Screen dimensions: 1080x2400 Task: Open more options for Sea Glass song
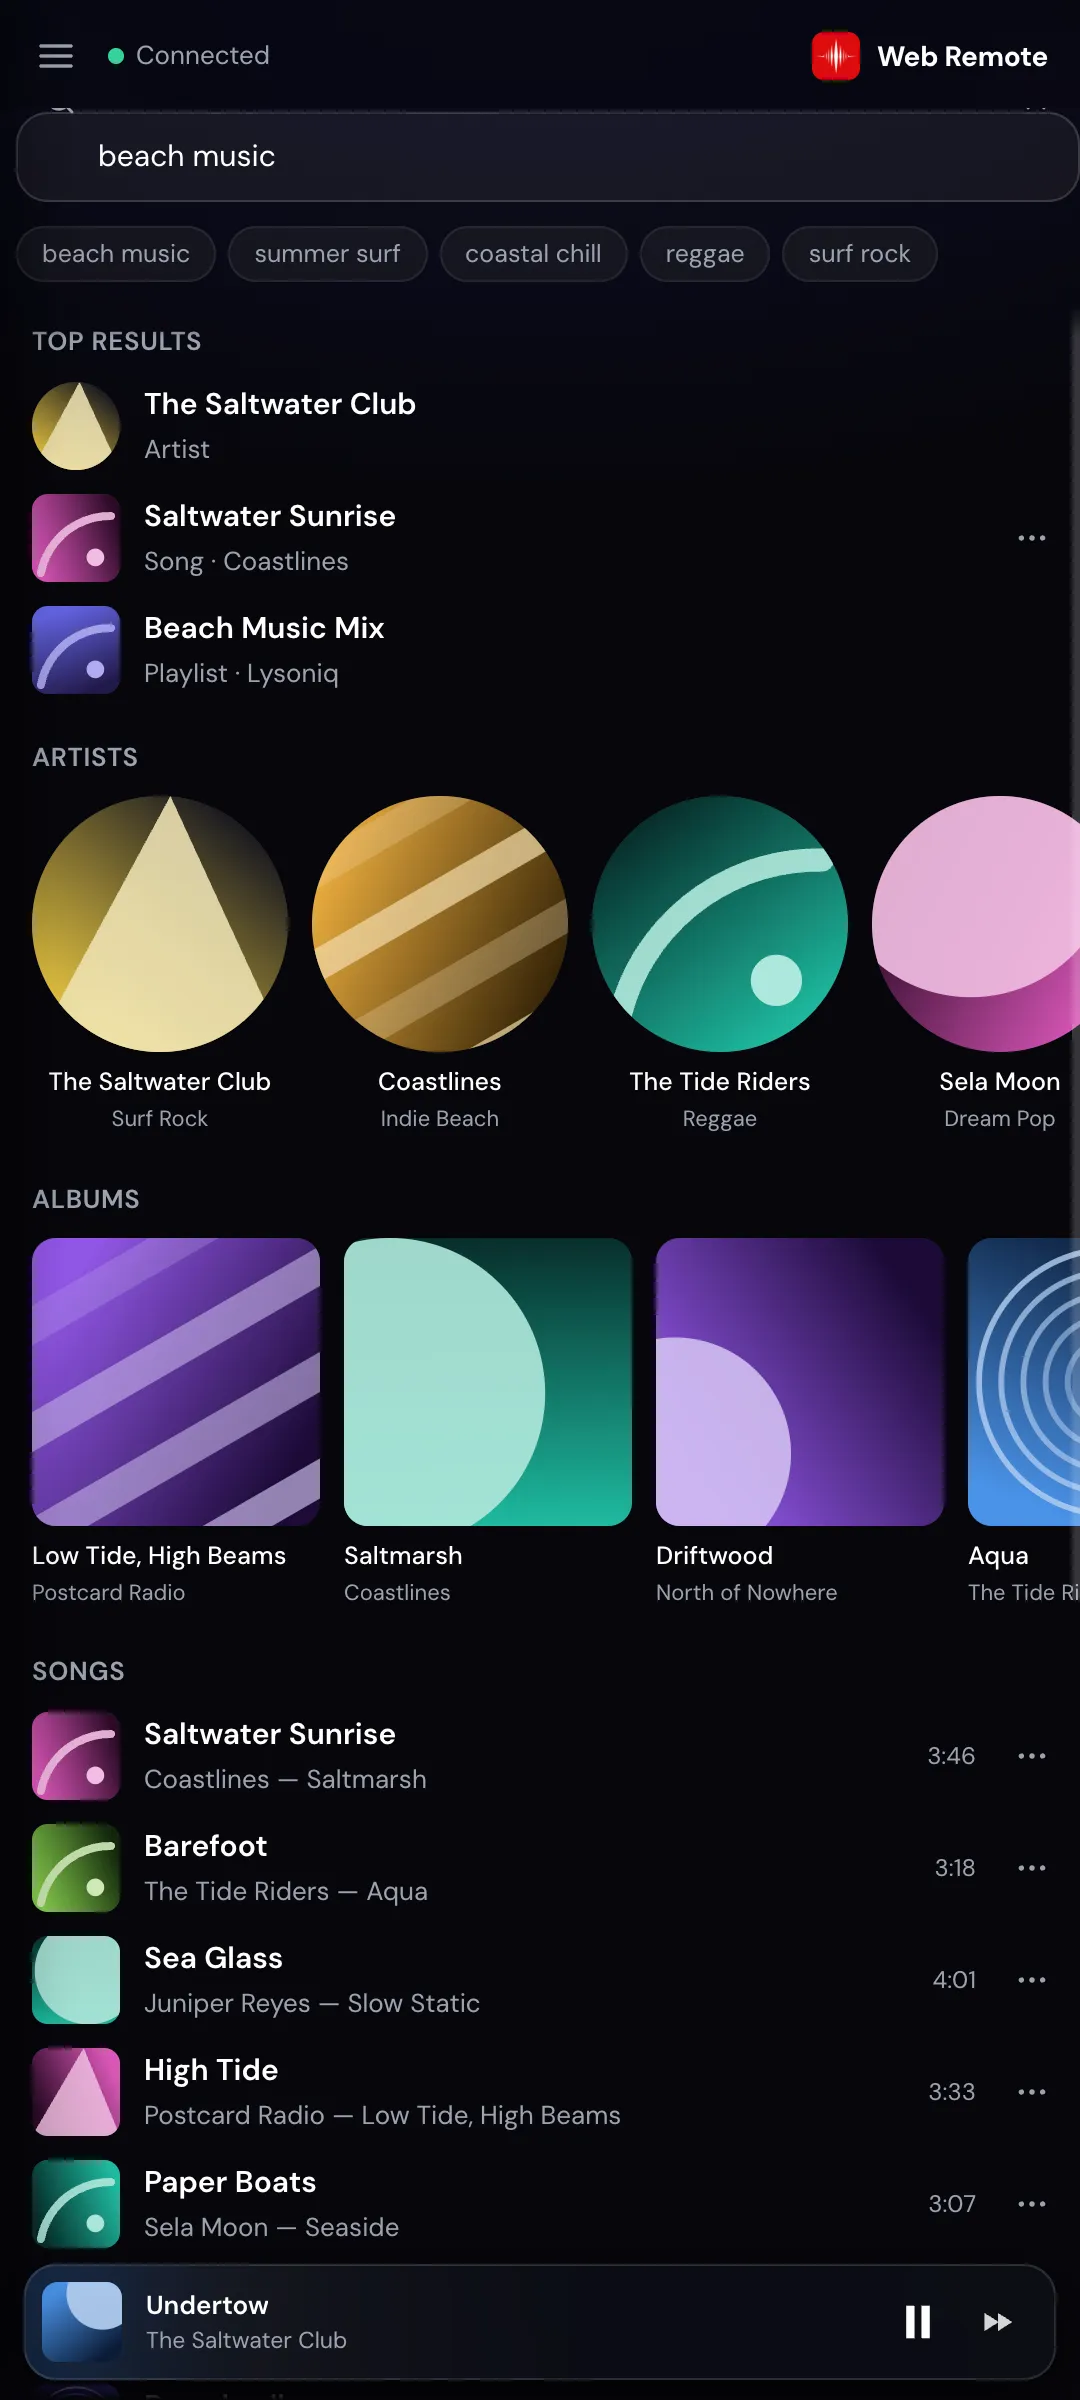click(1032, 1980)
